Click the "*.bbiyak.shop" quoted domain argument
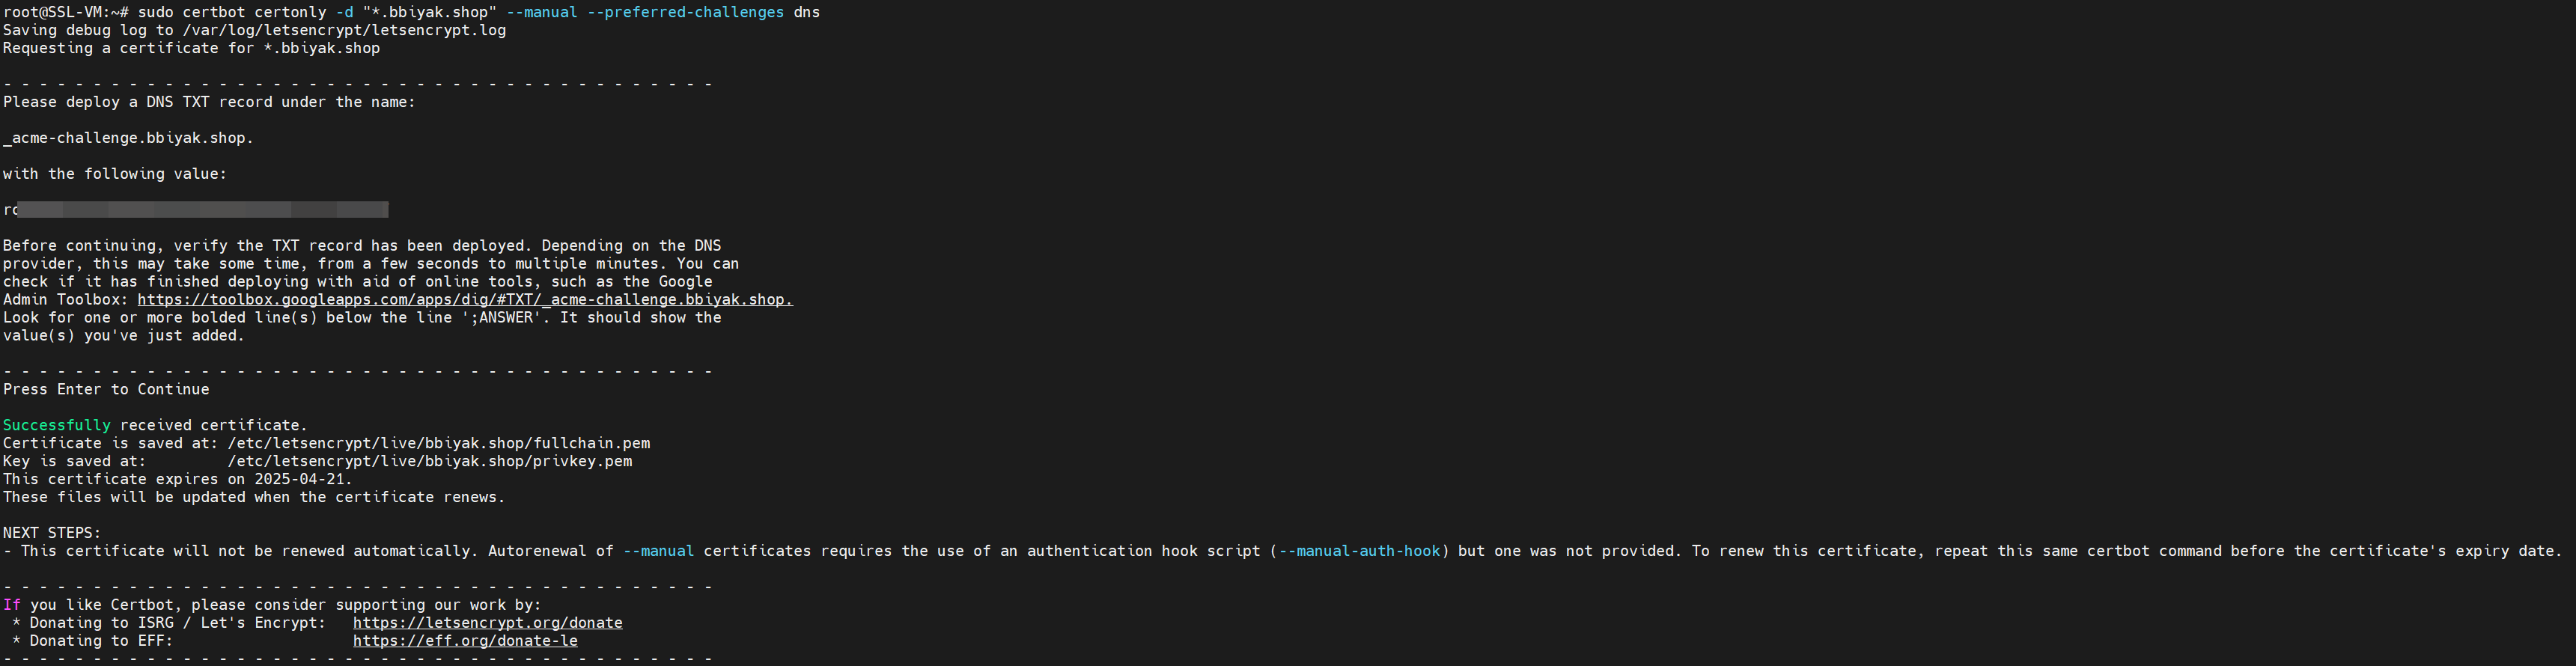 (x=430, y=12)
